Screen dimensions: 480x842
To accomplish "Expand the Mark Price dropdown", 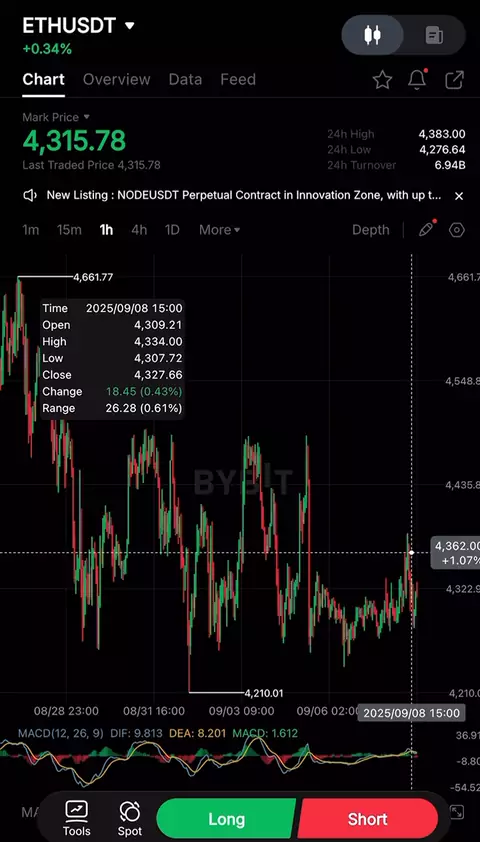I will (56, 117).
